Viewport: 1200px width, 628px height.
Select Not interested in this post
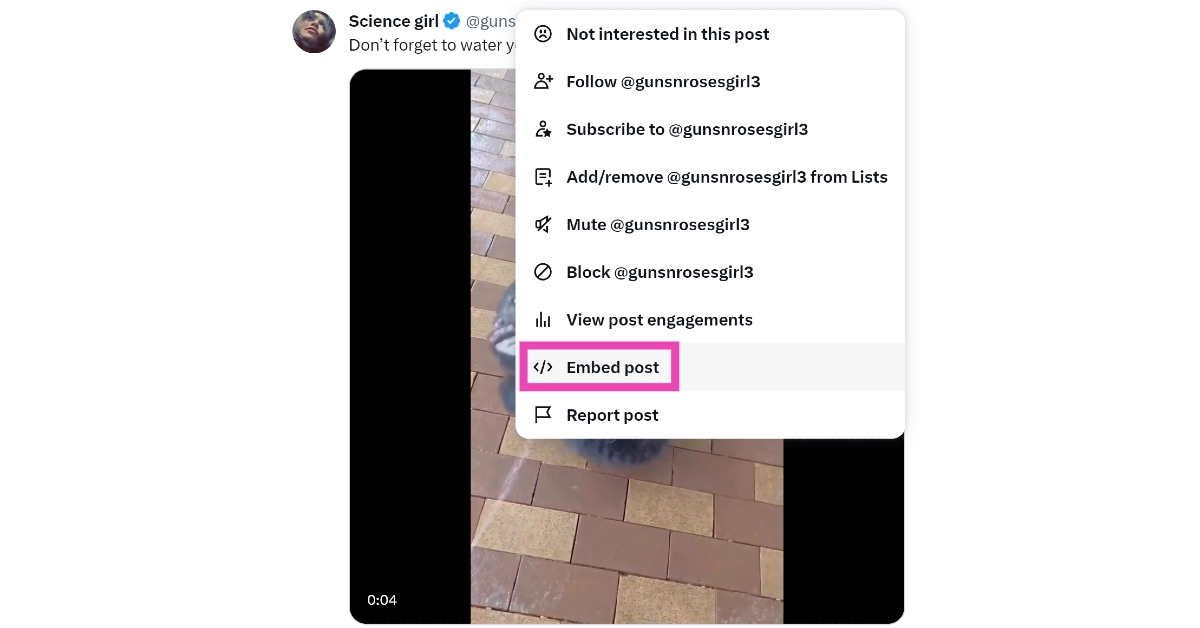pos(667,34)
